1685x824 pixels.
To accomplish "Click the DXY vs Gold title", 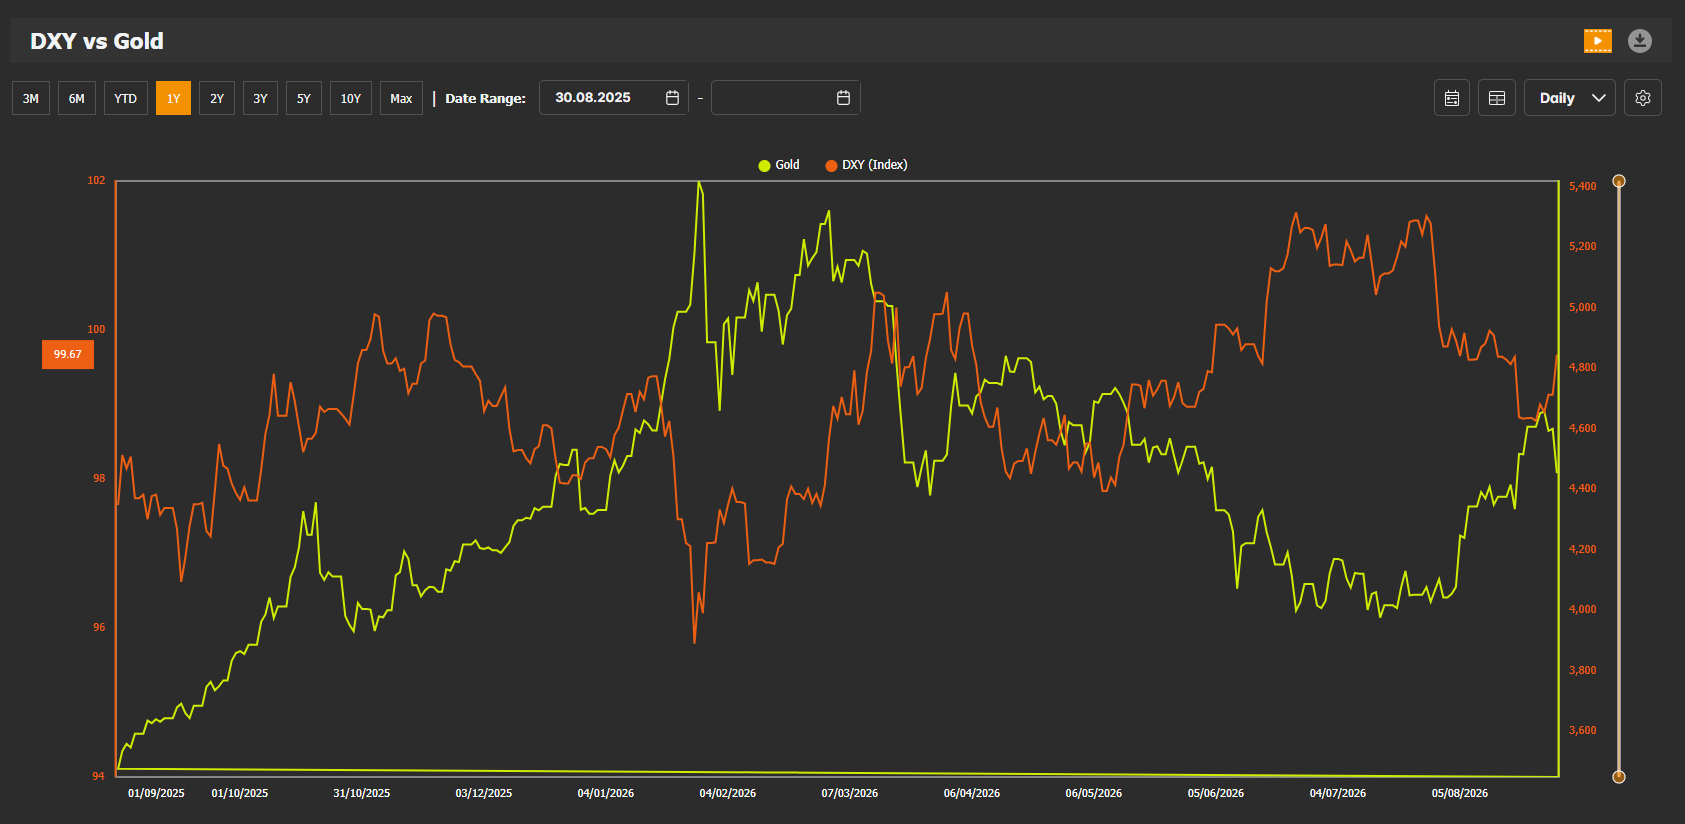I will (x=97, y=41).
